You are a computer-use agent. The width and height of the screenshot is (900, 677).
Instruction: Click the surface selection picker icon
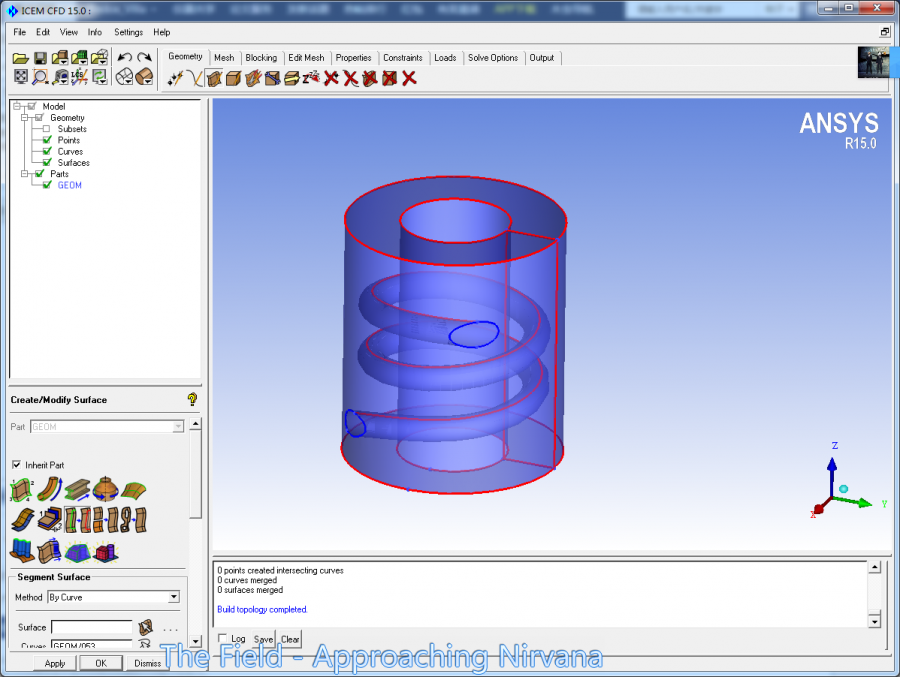point(146,627)
